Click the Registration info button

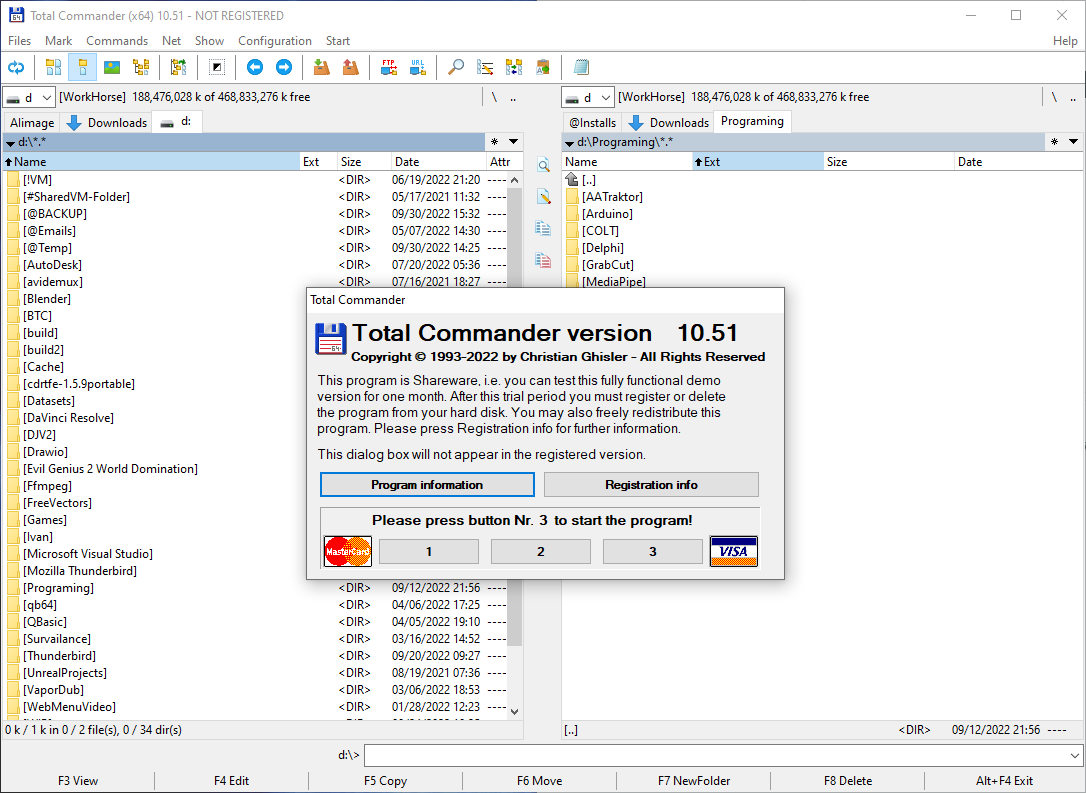[651, 485]
